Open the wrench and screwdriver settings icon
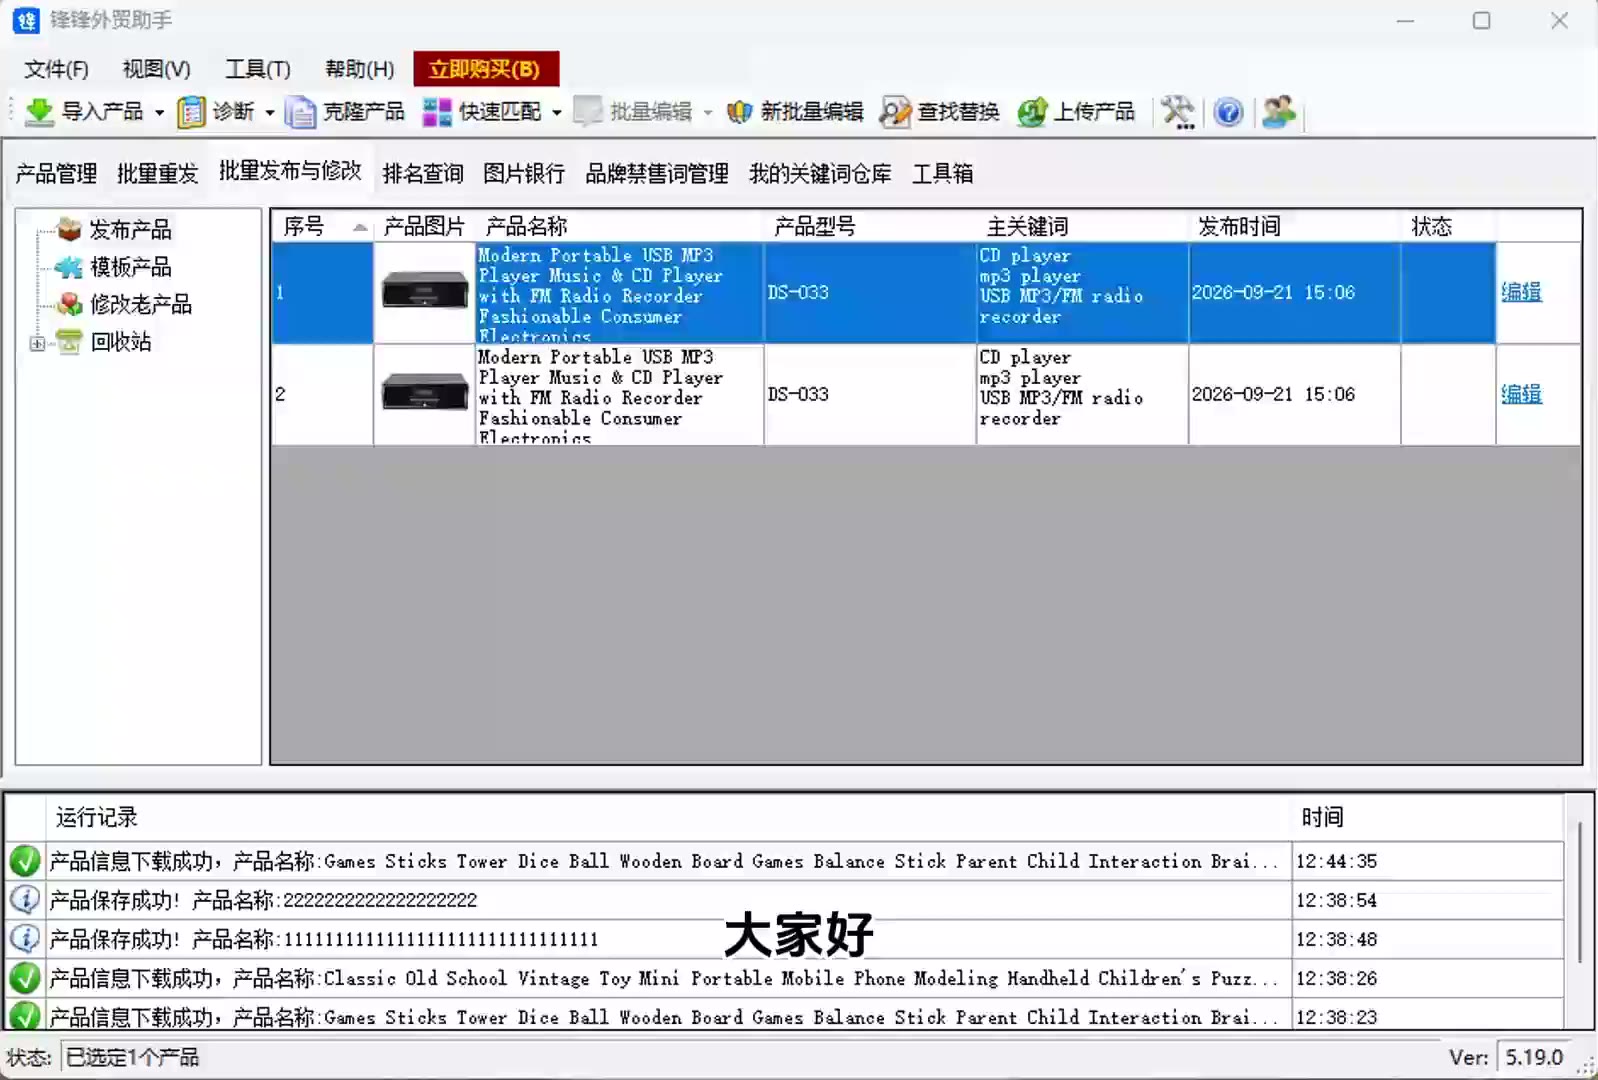This screenshot has width=1598, height=1080. 1178,112
